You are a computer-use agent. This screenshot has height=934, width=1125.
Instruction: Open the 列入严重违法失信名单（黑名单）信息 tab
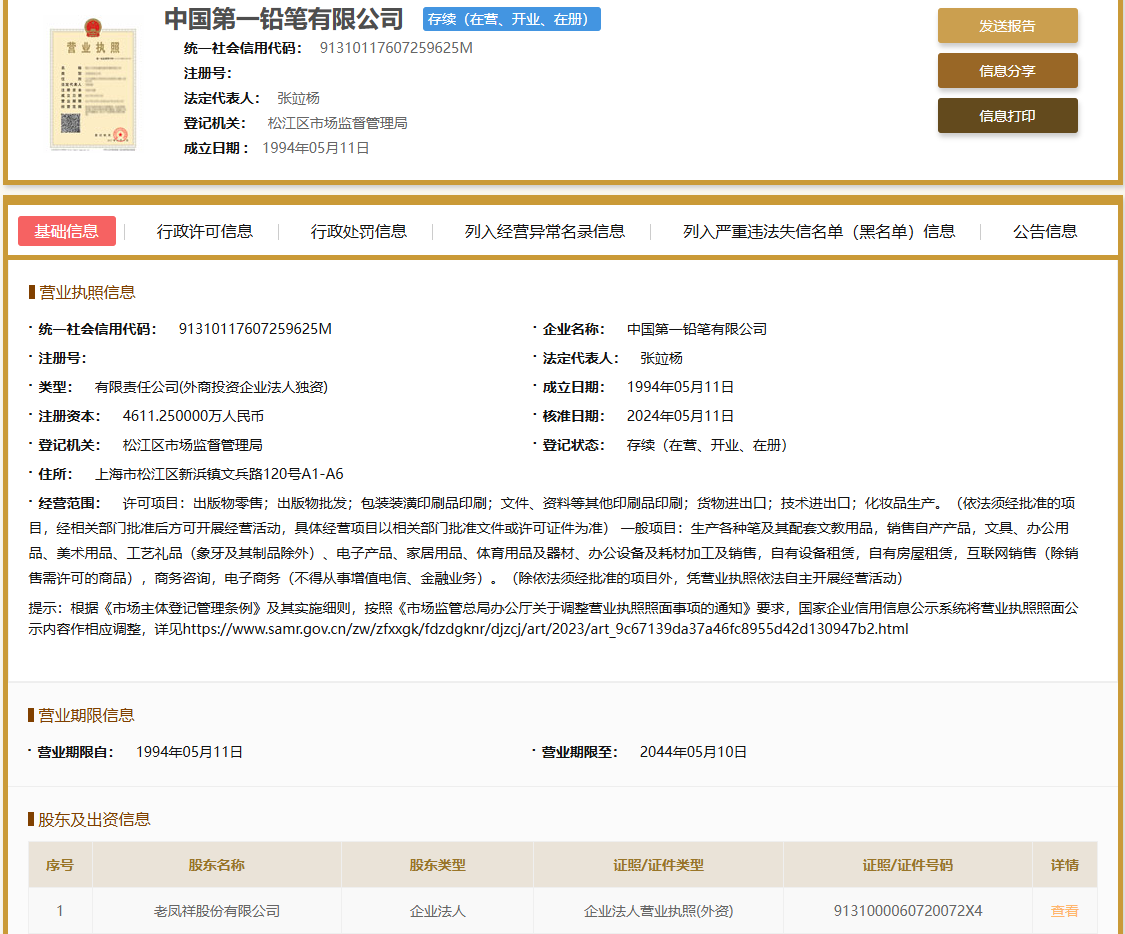819,231
